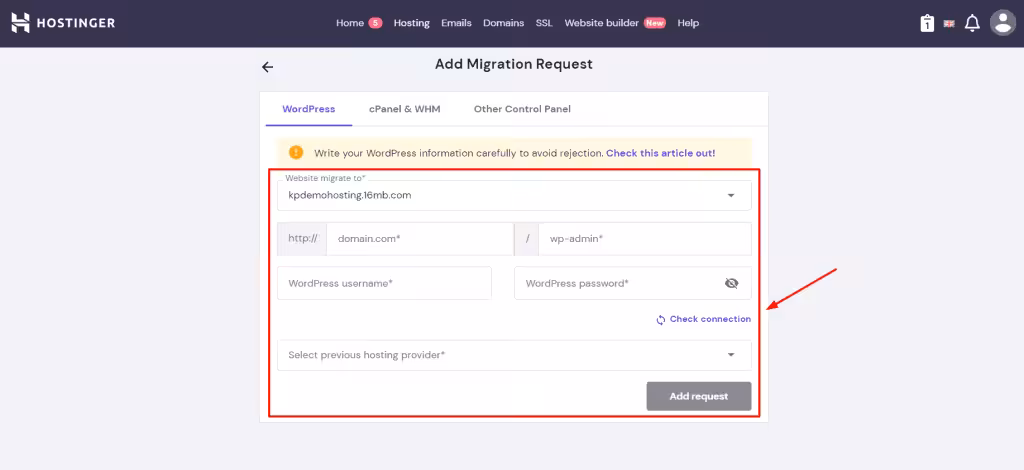Switch to the cPanel & WHM tab
This screenshot has height=470, width=1024.
[404, 109]
